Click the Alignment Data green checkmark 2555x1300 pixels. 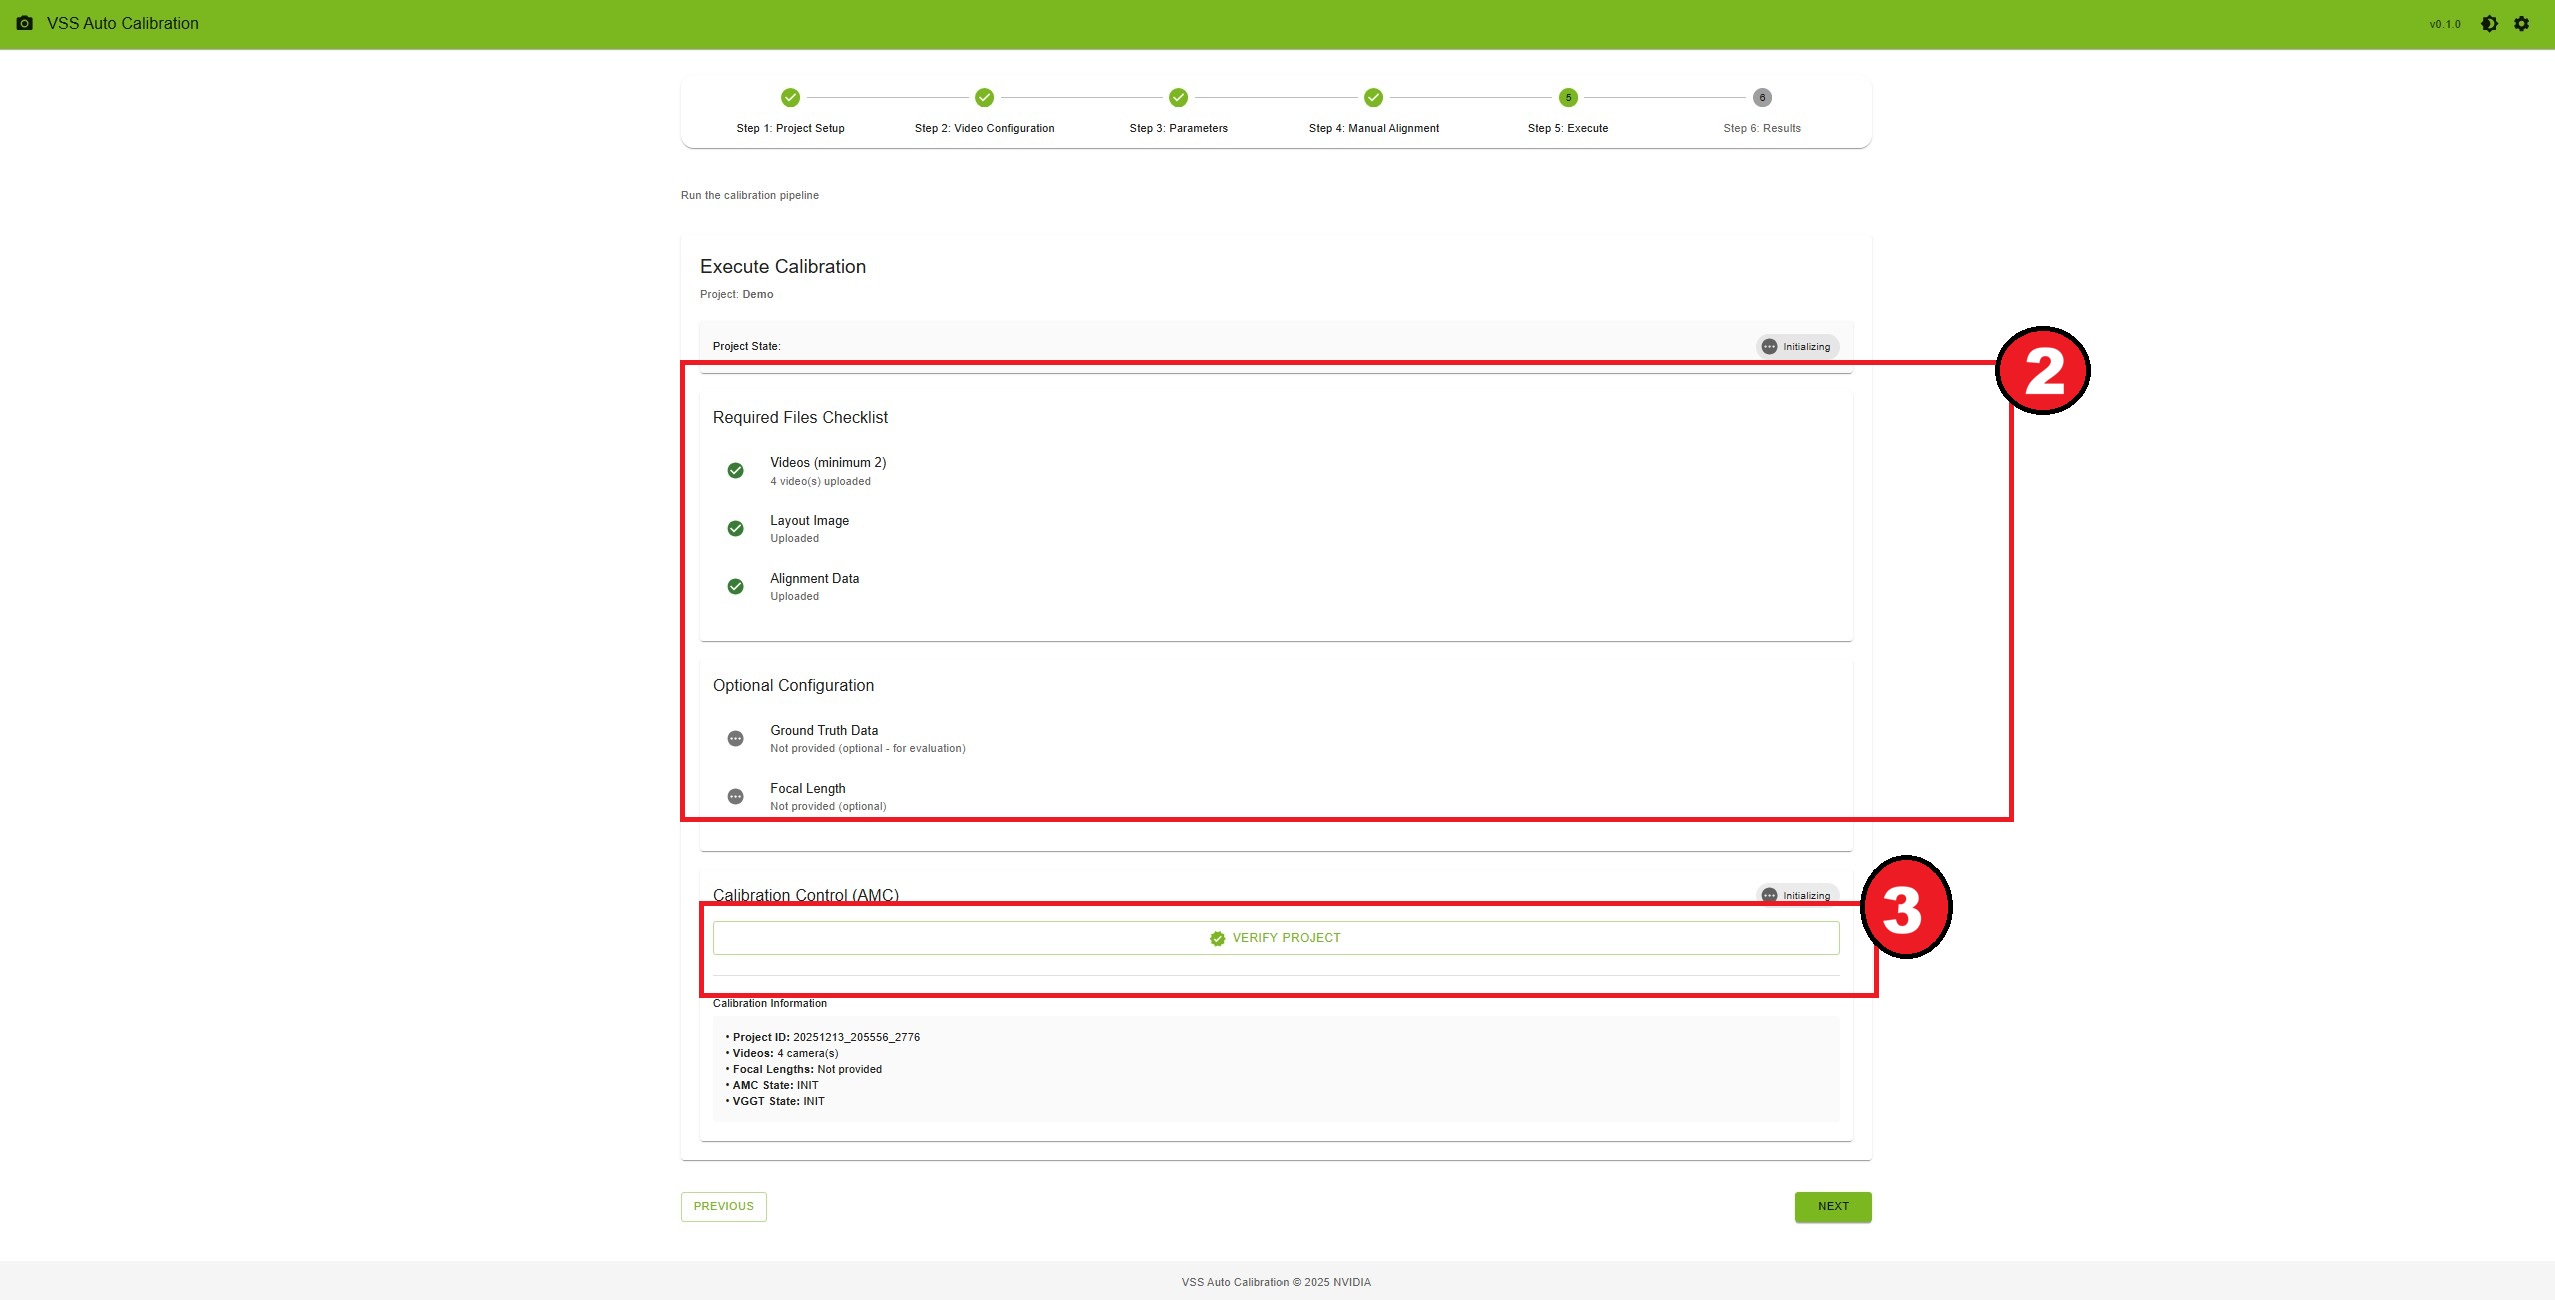click(x=735, y=586)
